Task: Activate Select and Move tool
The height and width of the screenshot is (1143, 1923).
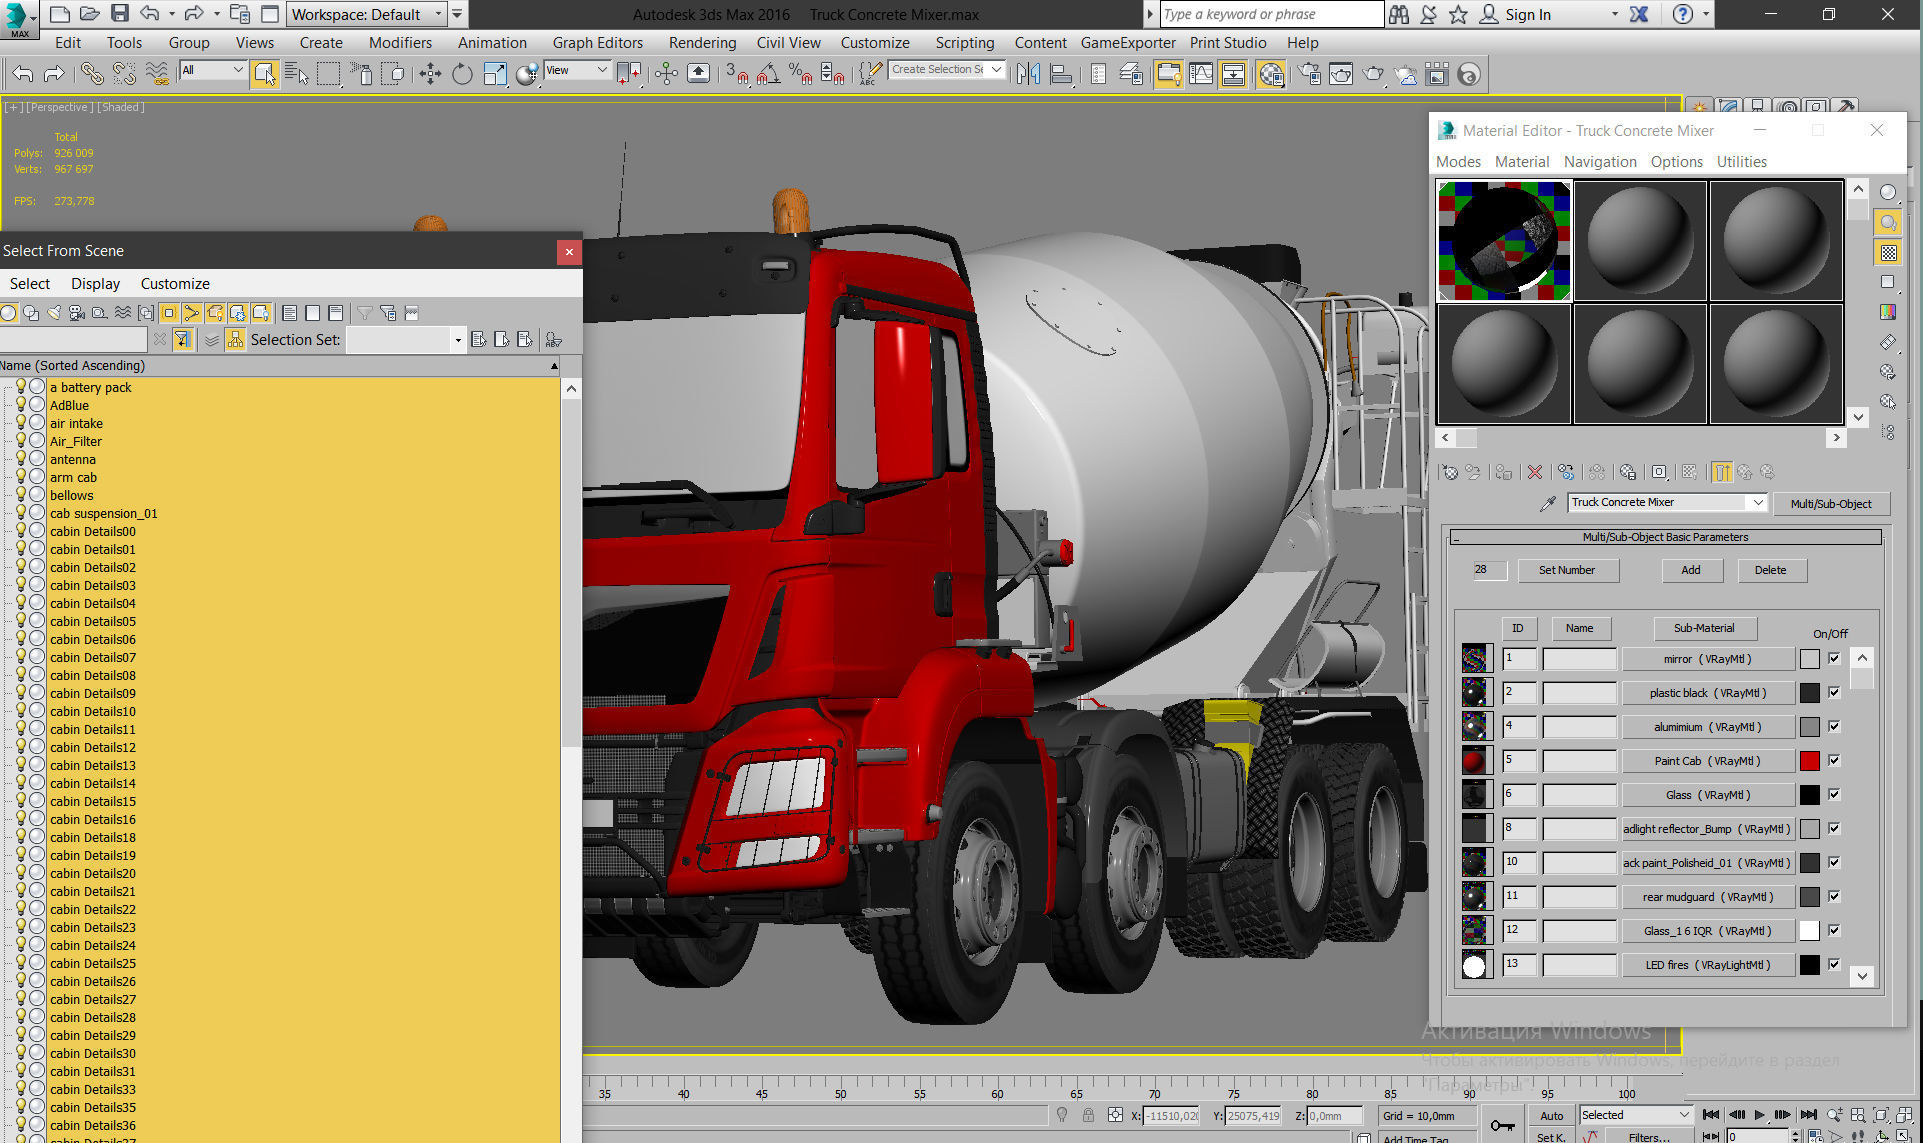Action: pyautogui.click(x=430, y=73)
